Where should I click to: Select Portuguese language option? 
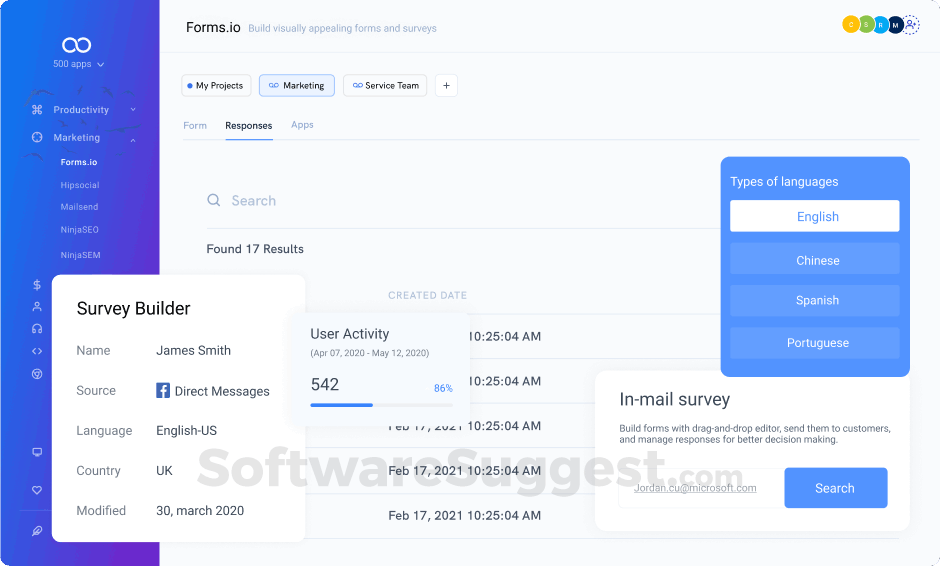point(815,343)
